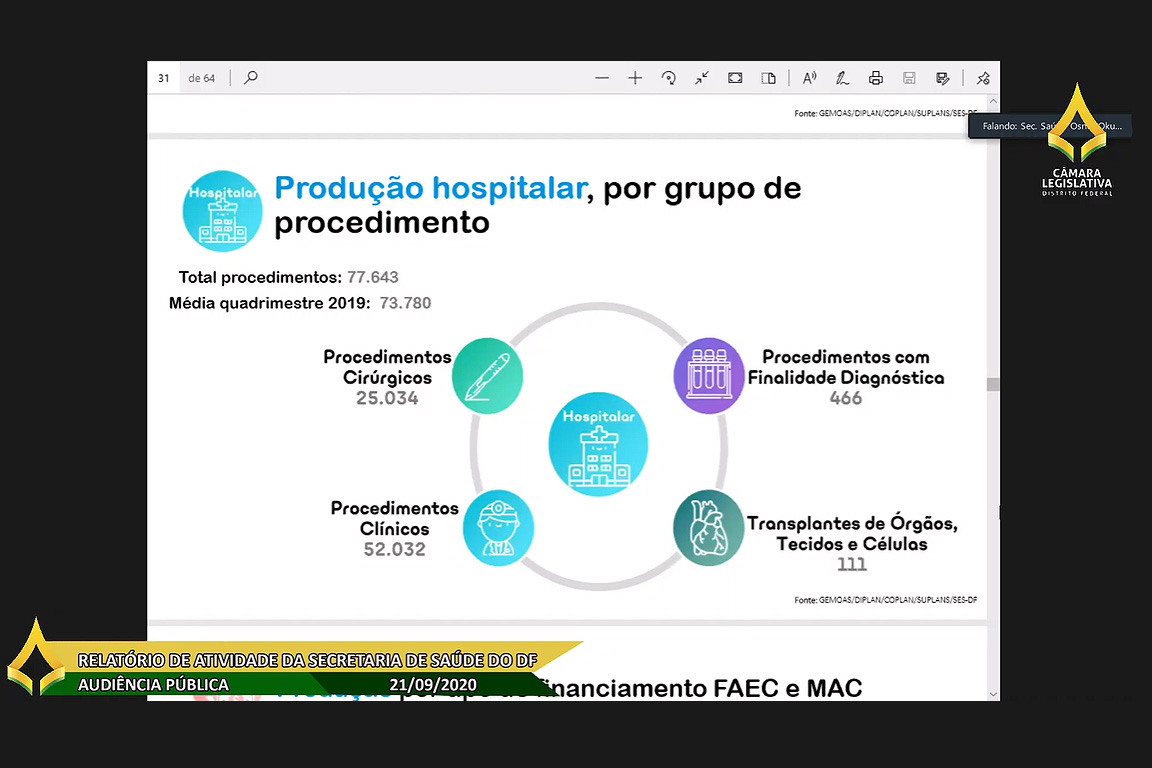Click the purple test tubes diagnostic icon

pos(709,376)
